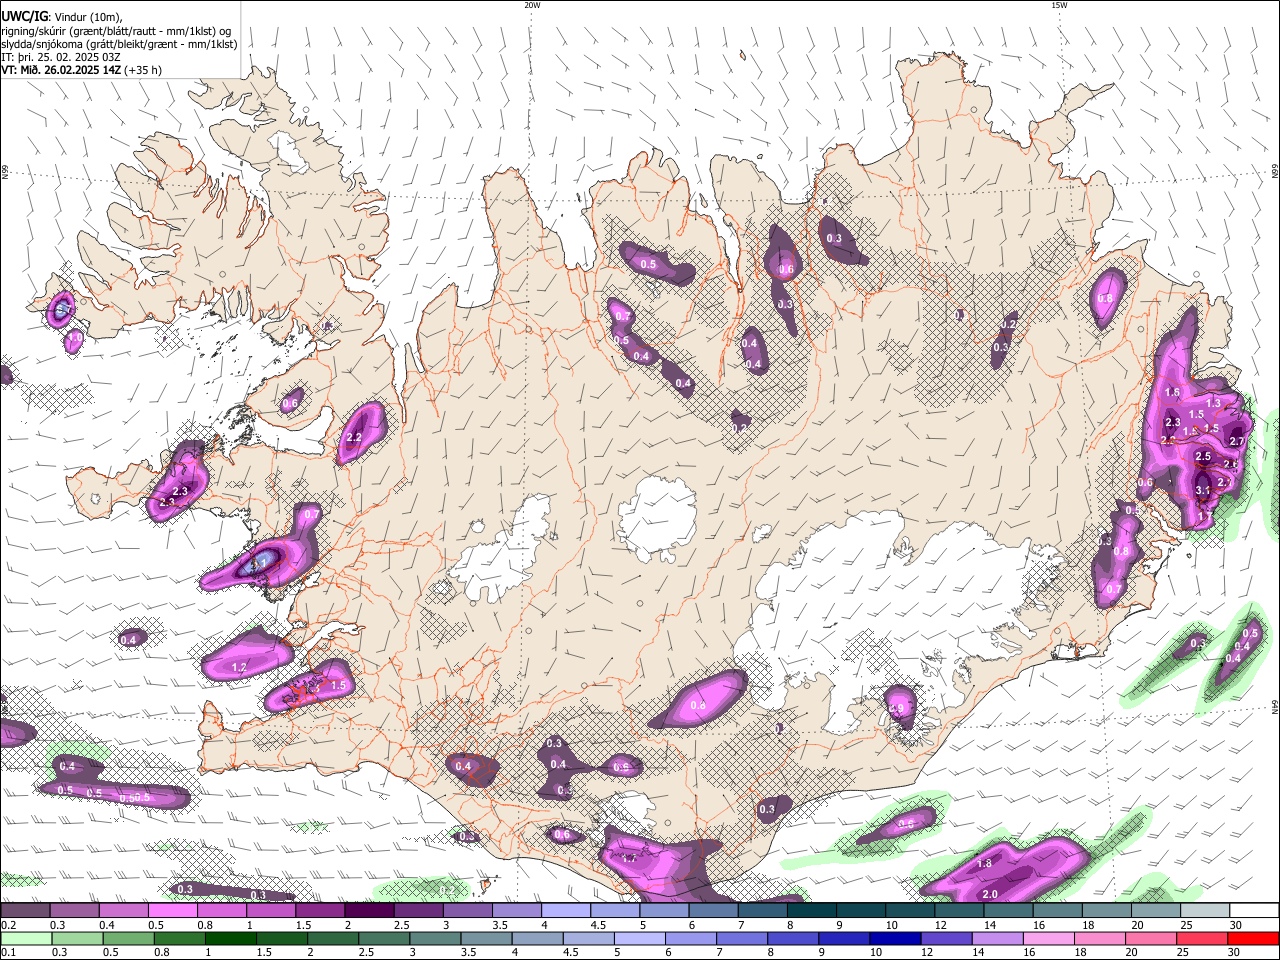Click the '20W' longitude label at top
This screenshot has width=1280, height=960.
point(532,5)
